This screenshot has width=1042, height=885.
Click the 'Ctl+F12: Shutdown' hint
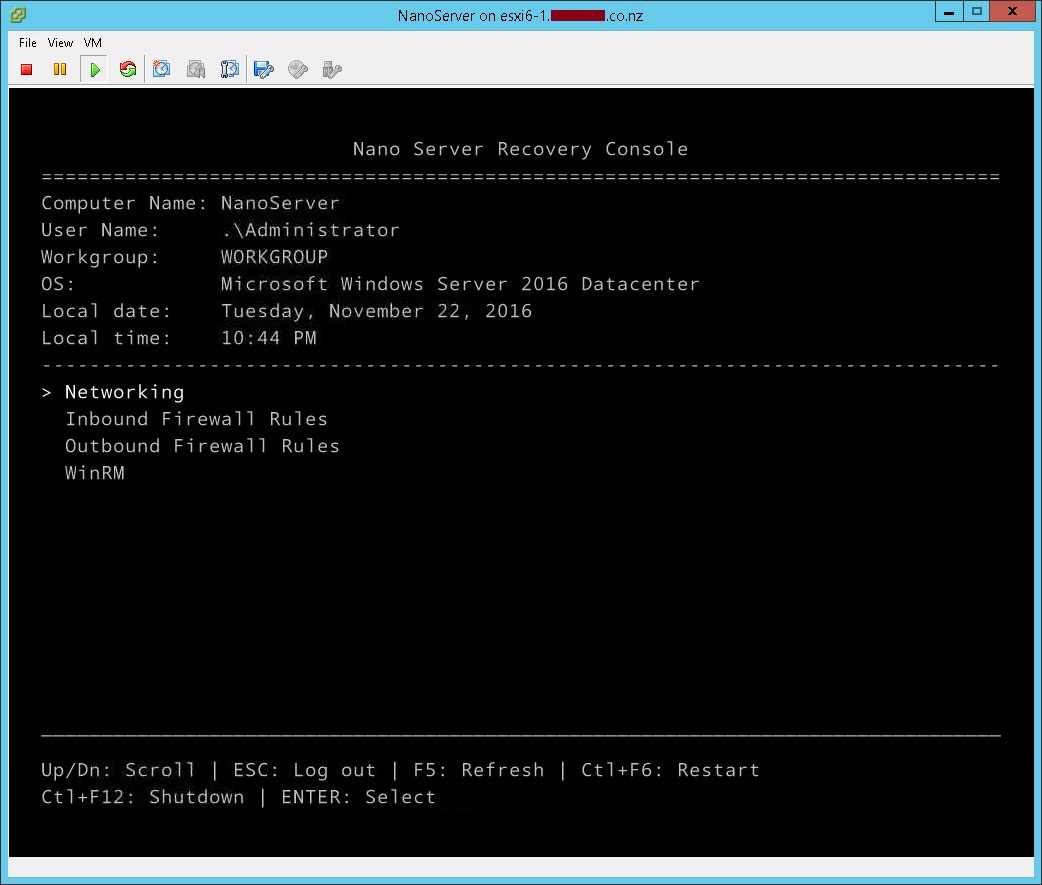(143, 797)
